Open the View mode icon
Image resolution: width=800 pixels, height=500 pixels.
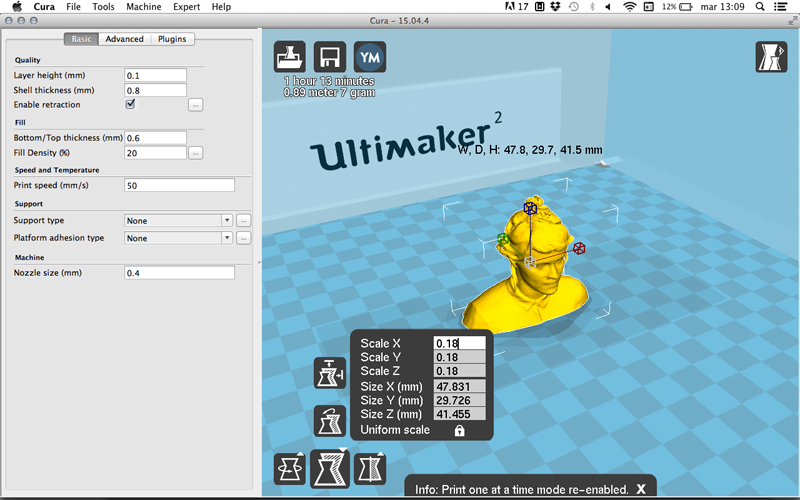(x=771, y=57)
